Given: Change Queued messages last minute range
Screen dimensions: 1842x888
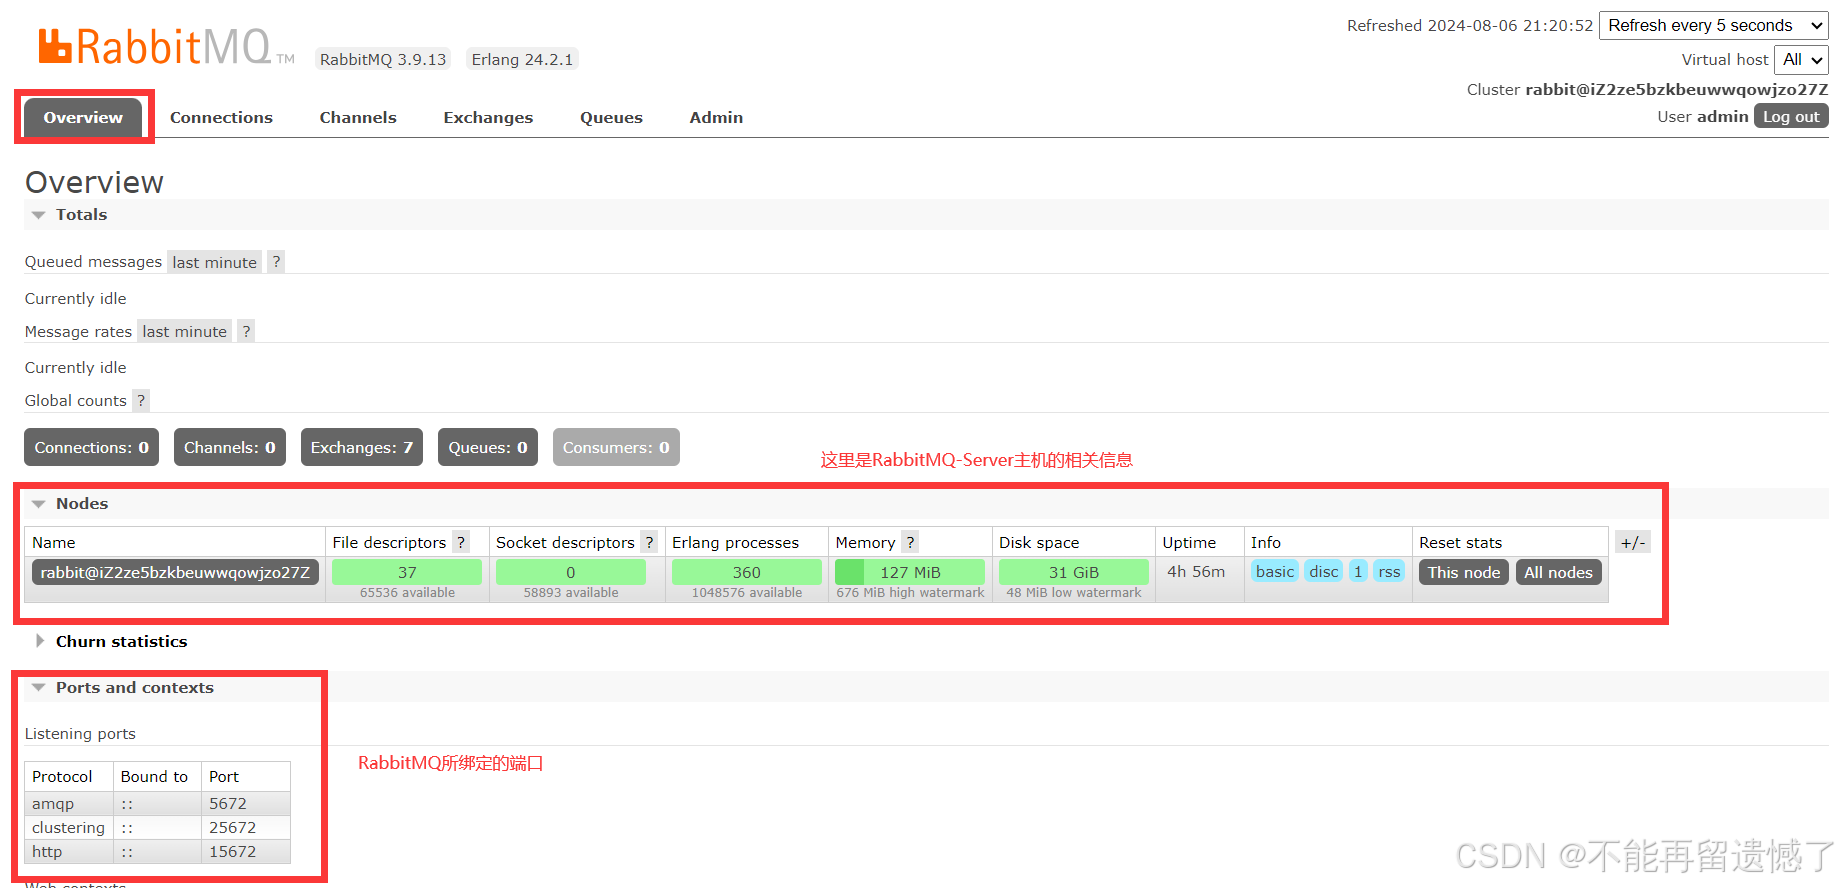Looking at the screenshot, I should (214, 262).
